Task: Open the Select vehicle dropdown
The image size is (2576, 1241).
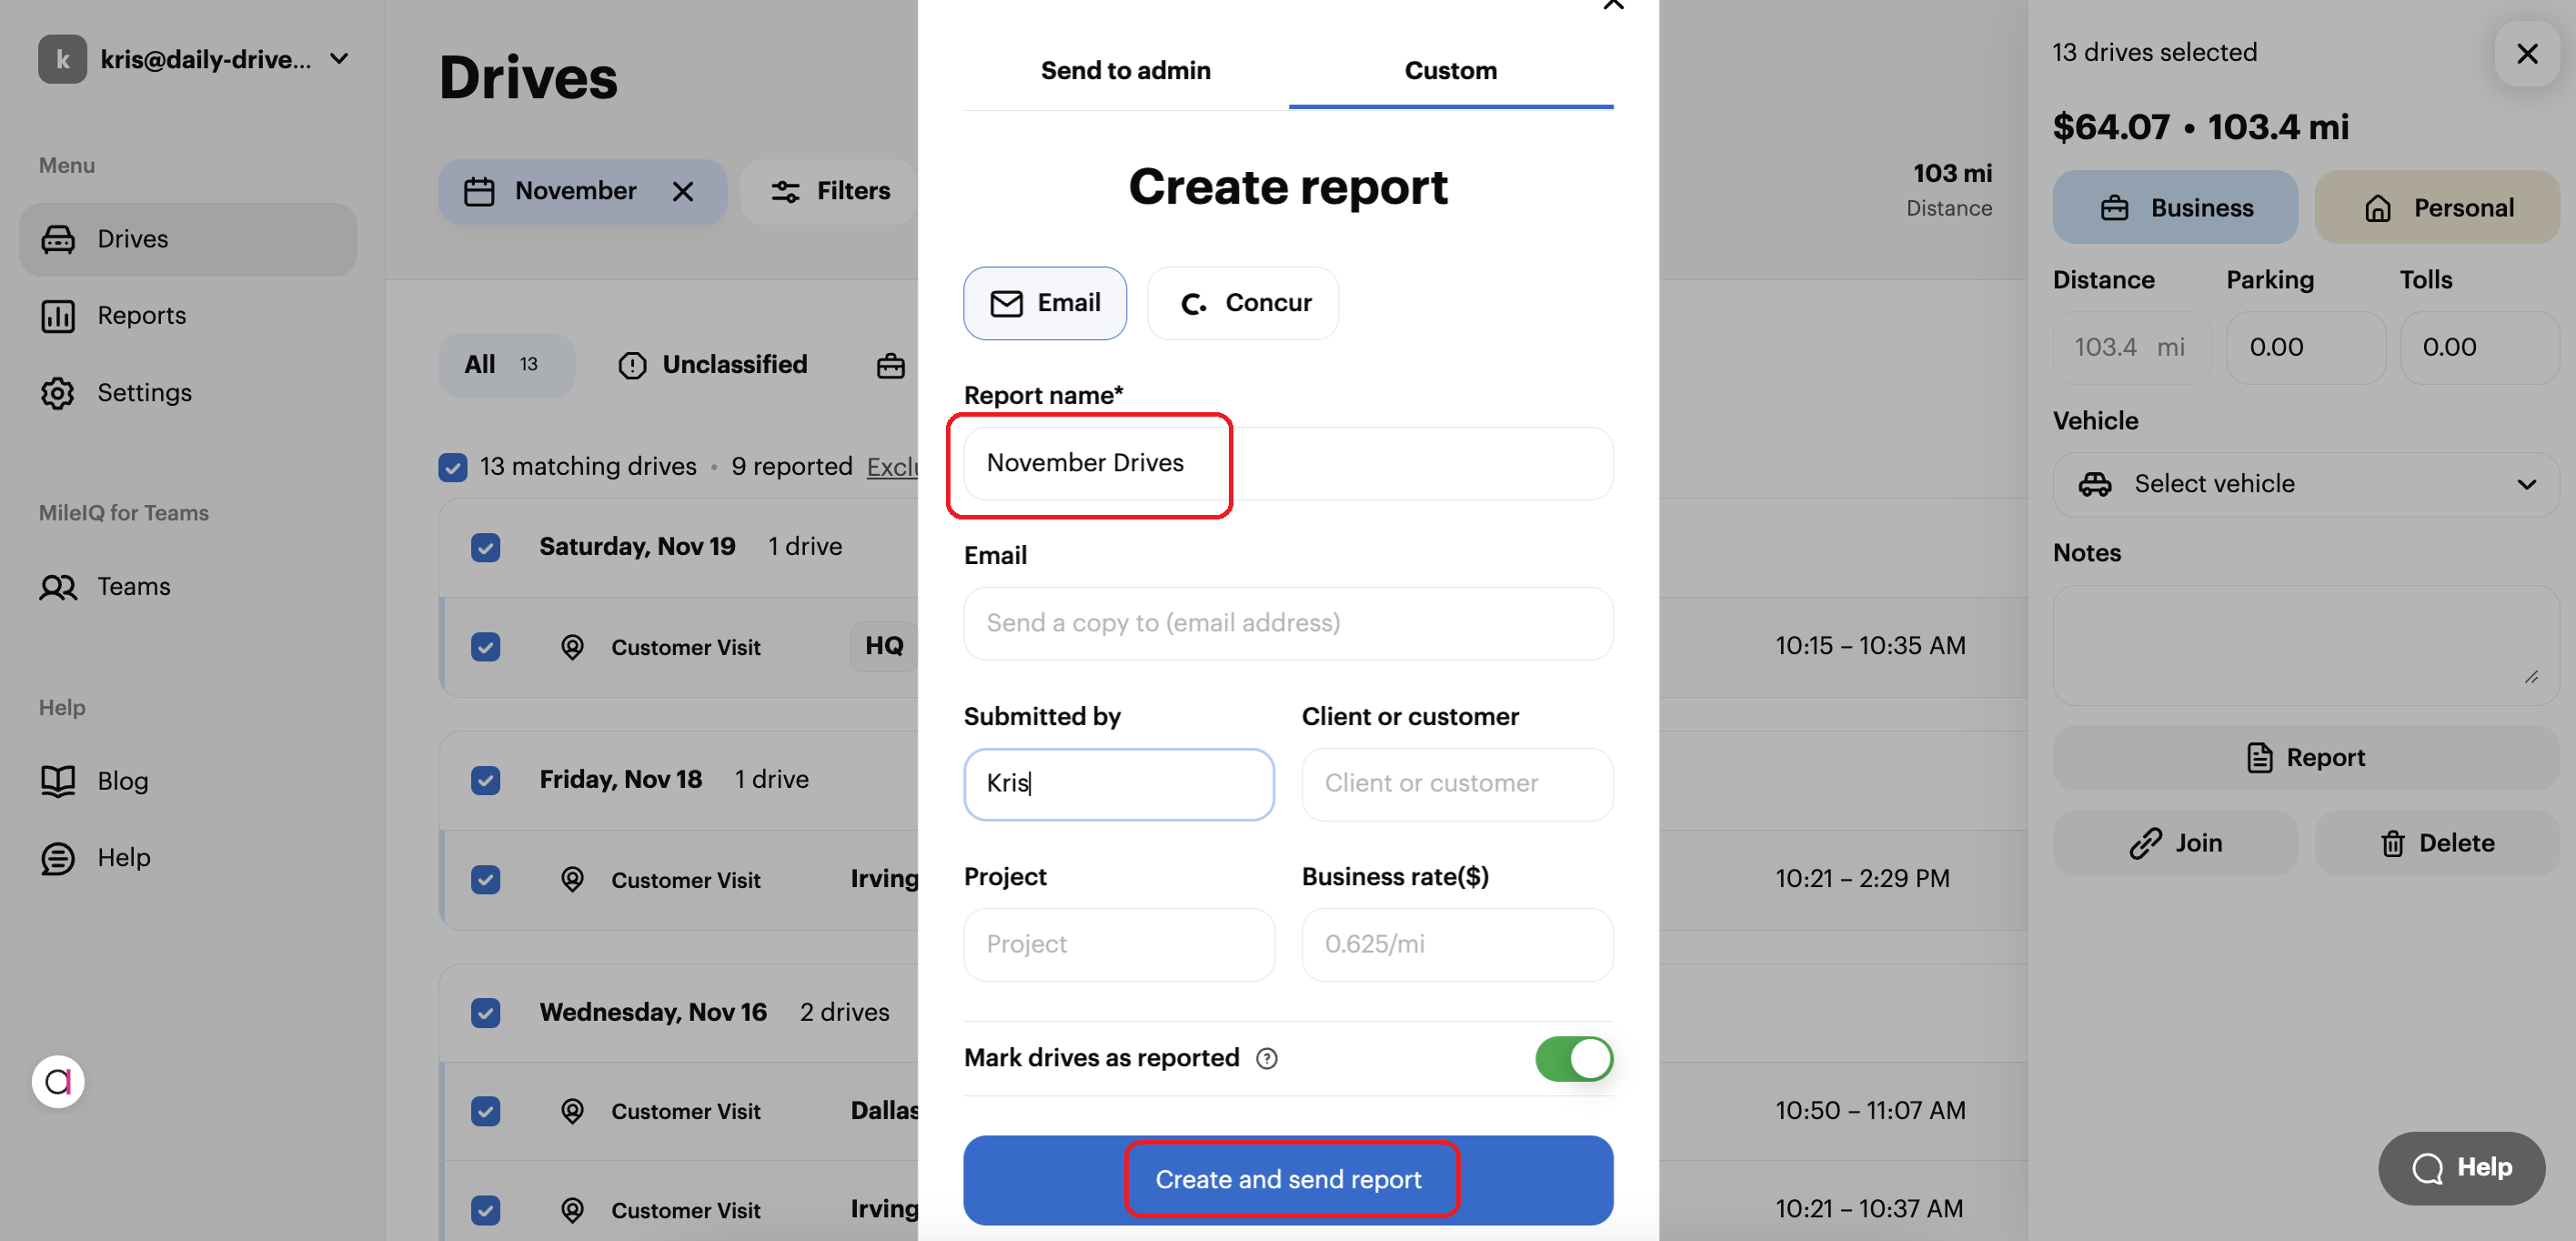Action: 2305,483
